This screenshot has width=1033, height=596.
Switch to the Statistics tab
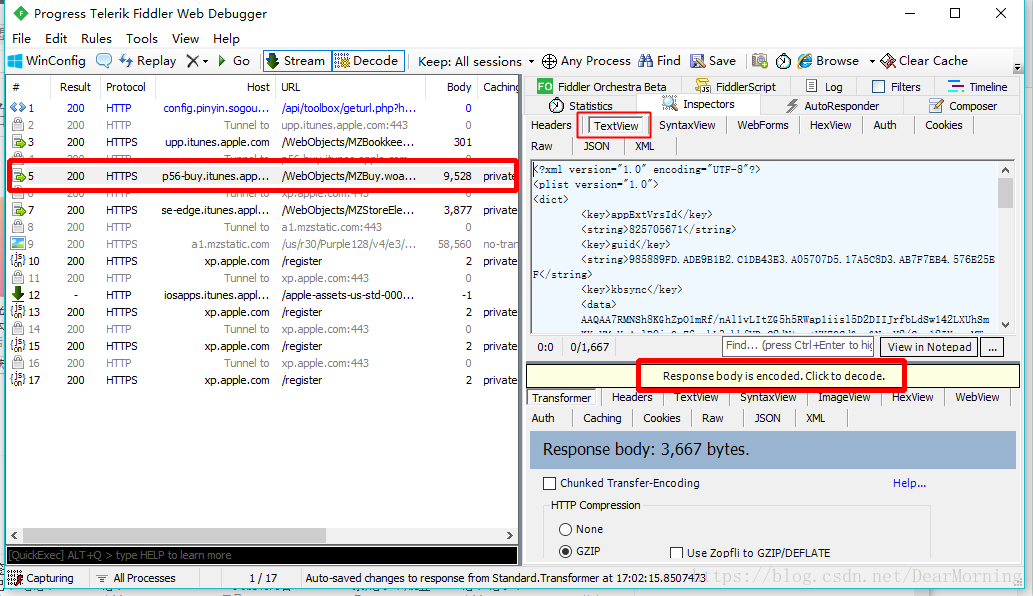[x=580, y=105]
